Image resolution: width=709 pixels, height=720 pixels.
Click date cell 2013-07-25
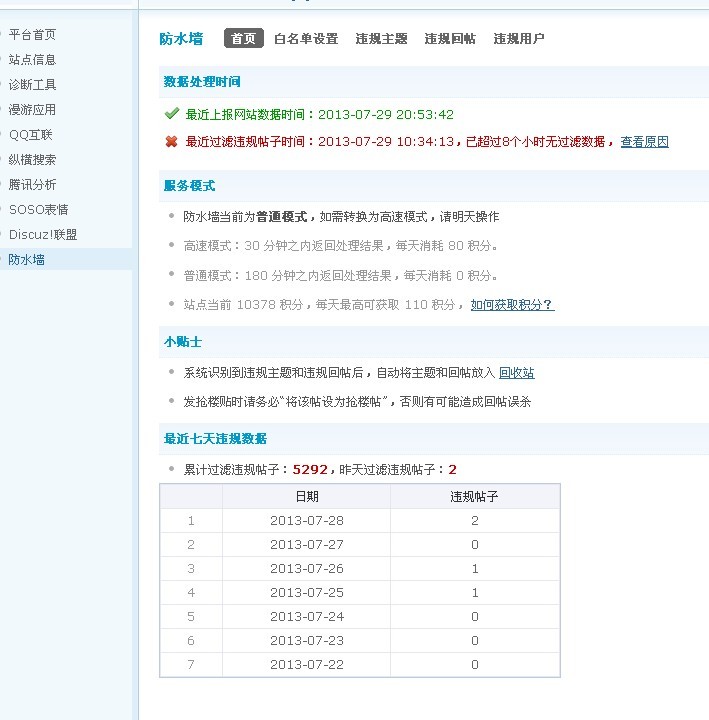click(x=307, y=593)
